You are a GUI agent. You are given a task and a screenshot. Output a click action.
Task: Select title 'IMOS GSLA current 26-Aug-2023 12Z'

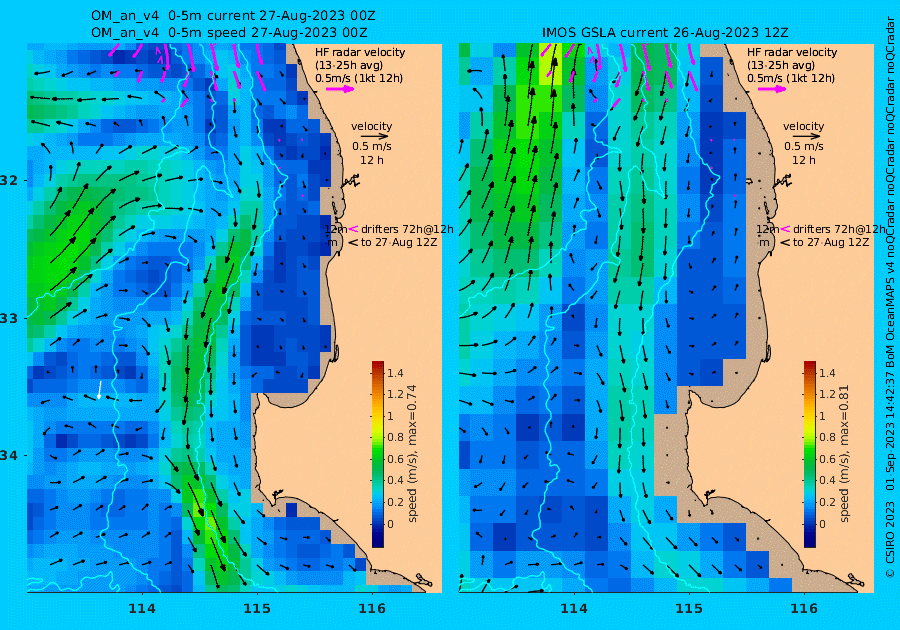(665, 33)
